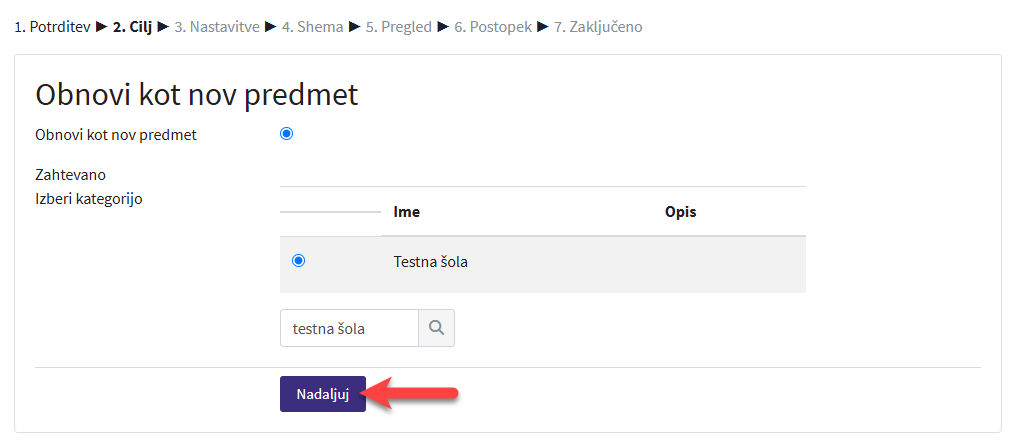Go to step "1. Potrditev"

pyautogui.click(x=52, y=27)
